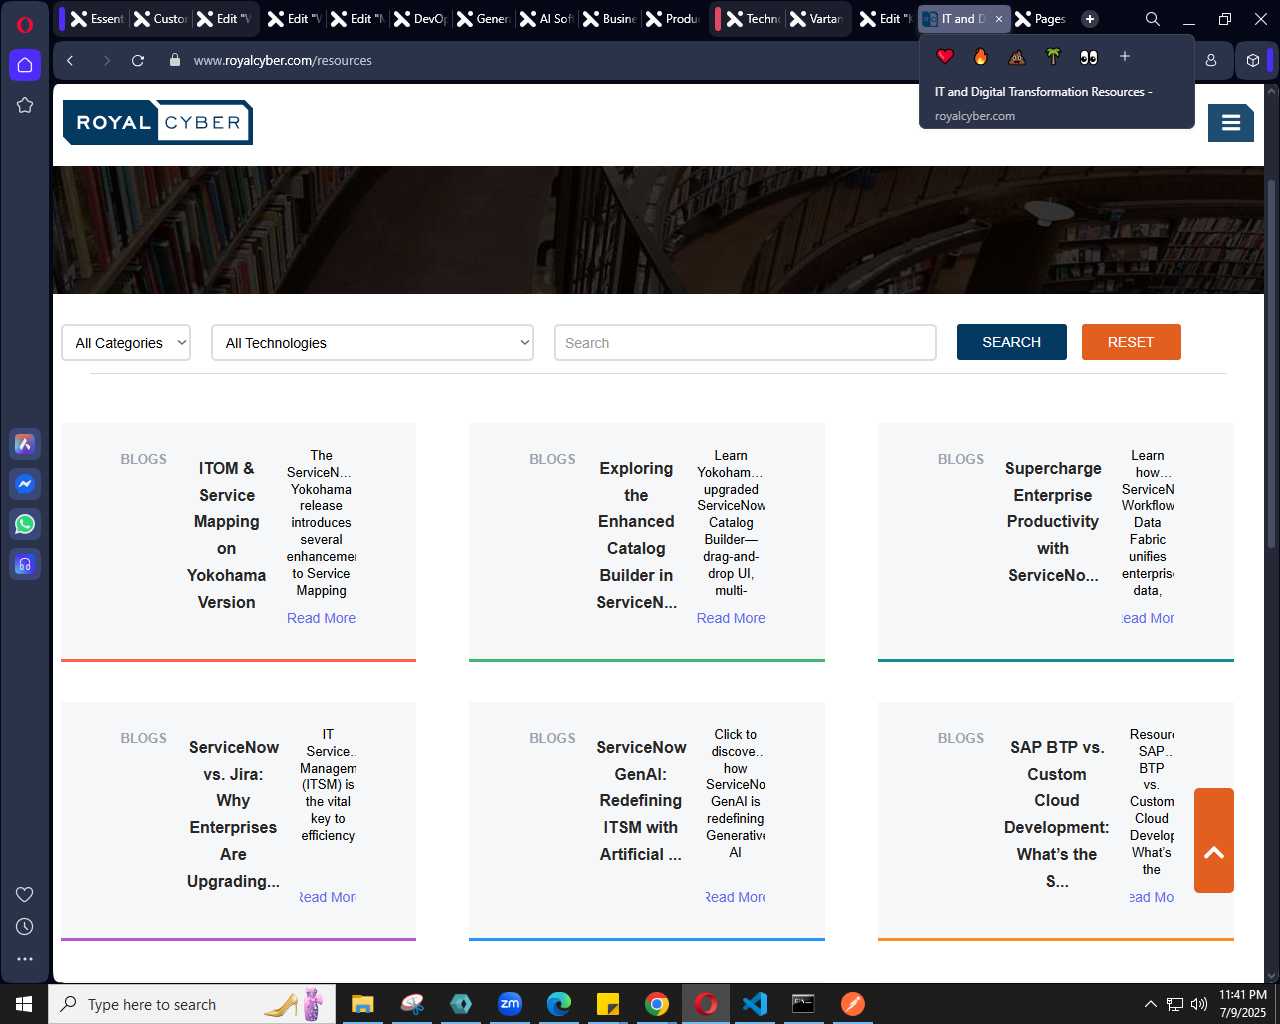React with poop emoji on tab
Viewport: 1280px width, 1024px height.
pyautogui.click(x=1017, y=57)
